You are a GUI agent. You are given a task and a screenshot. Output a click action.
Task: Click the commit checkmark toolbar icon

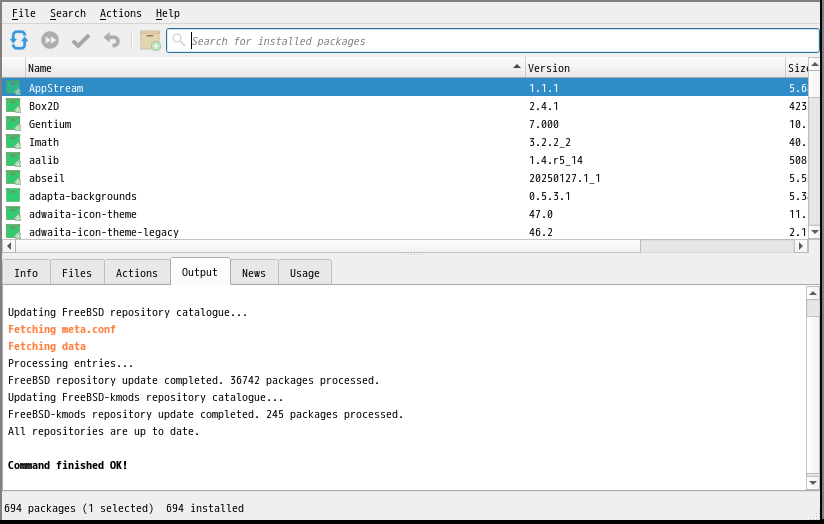click(81, 40)
